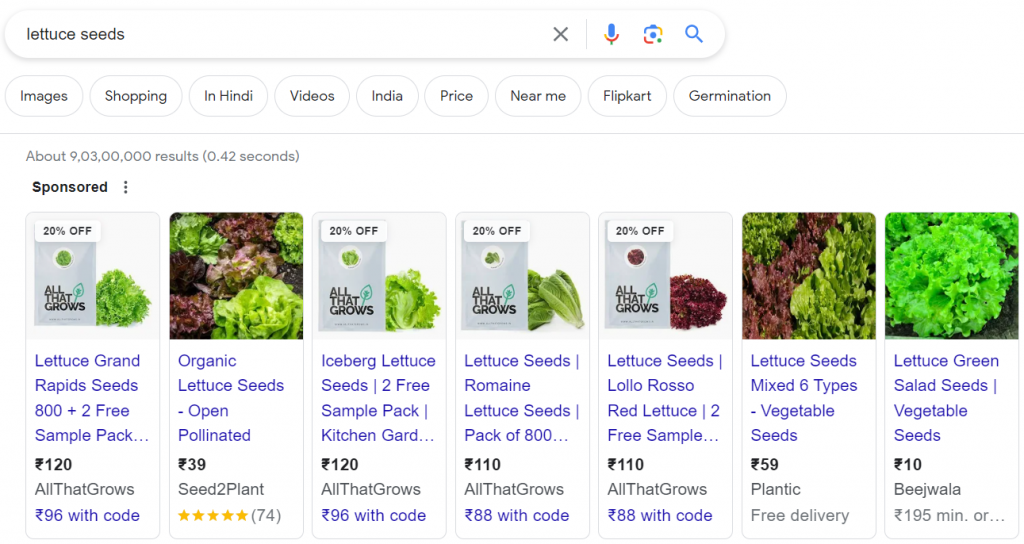The height and width of the screenshot is (544, 1024).
Task: Clear the search box with X icon
Action: [560, 35]
